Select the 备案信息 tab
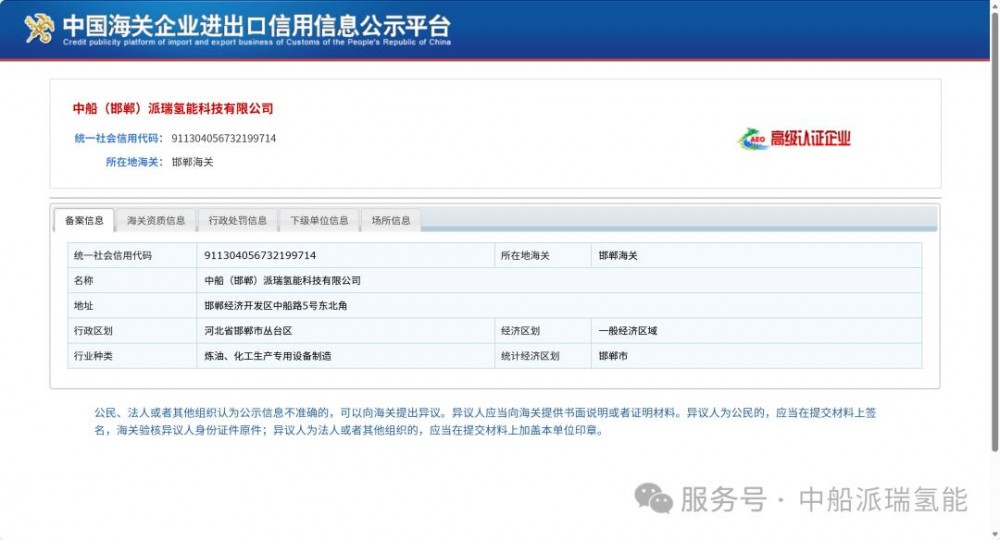 point(84,221)
